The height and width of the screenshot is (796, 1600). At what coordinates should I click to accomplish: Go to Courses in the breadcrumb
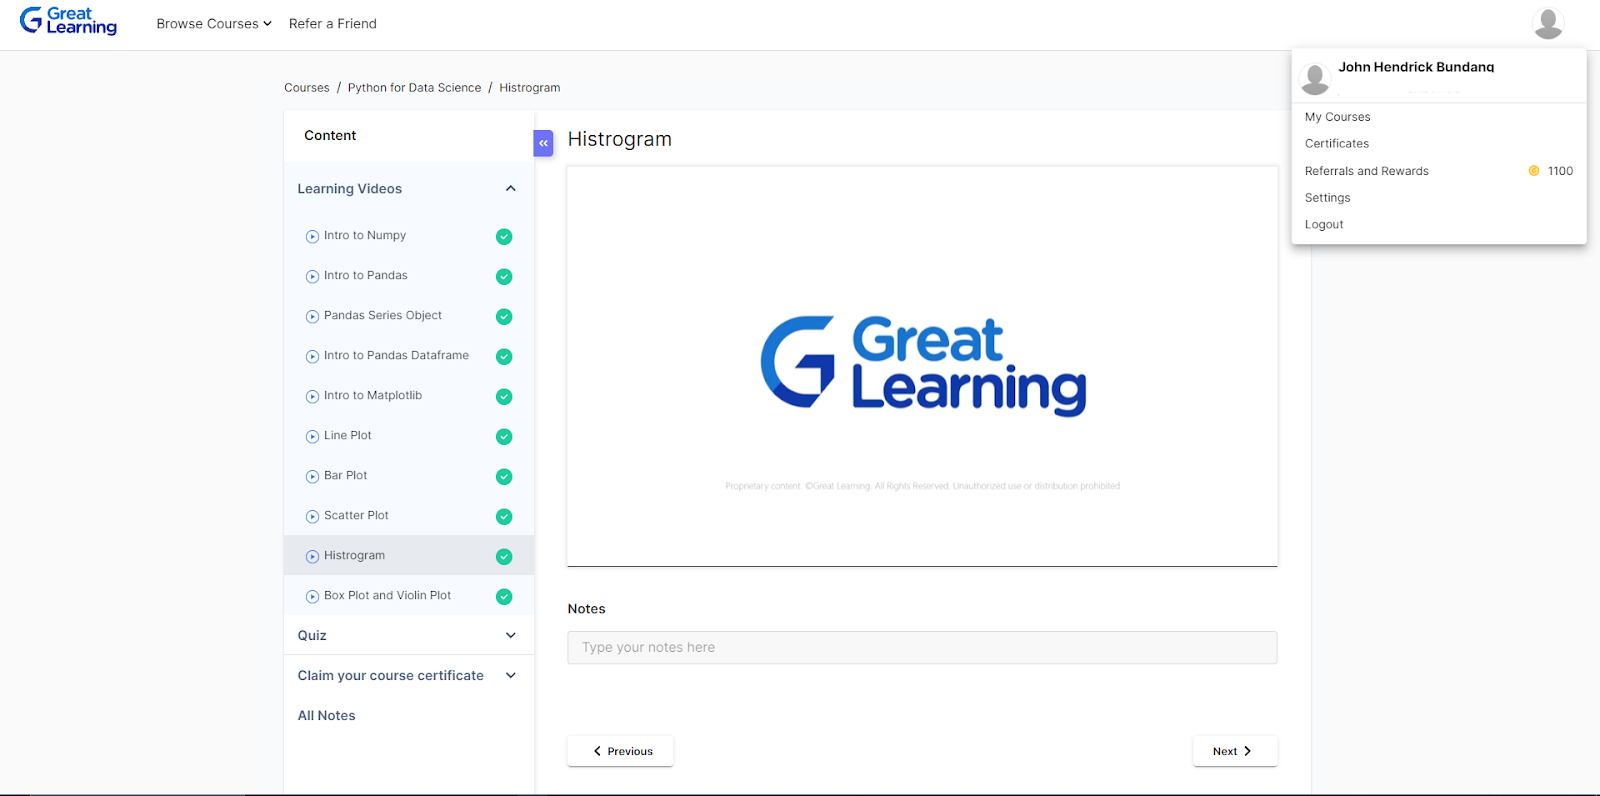point(307,88)
